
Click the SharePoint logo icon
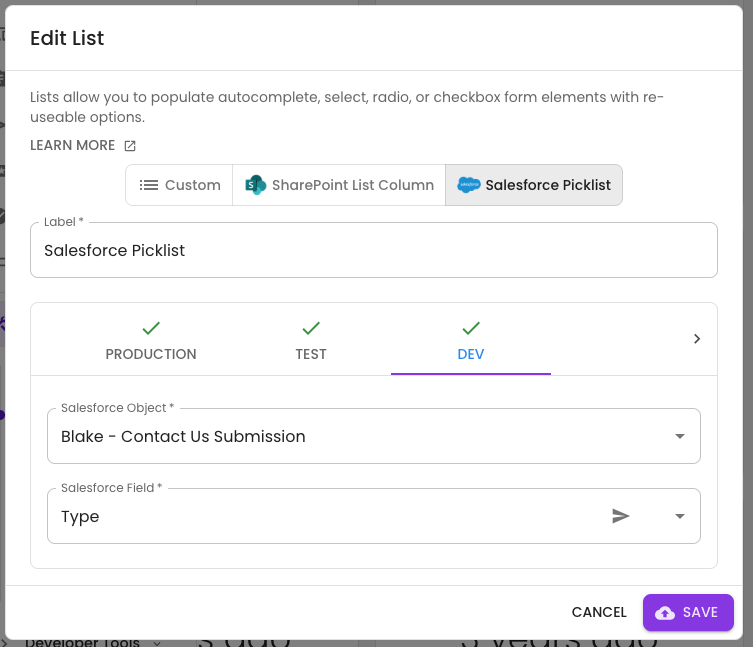tap(255, 185)
